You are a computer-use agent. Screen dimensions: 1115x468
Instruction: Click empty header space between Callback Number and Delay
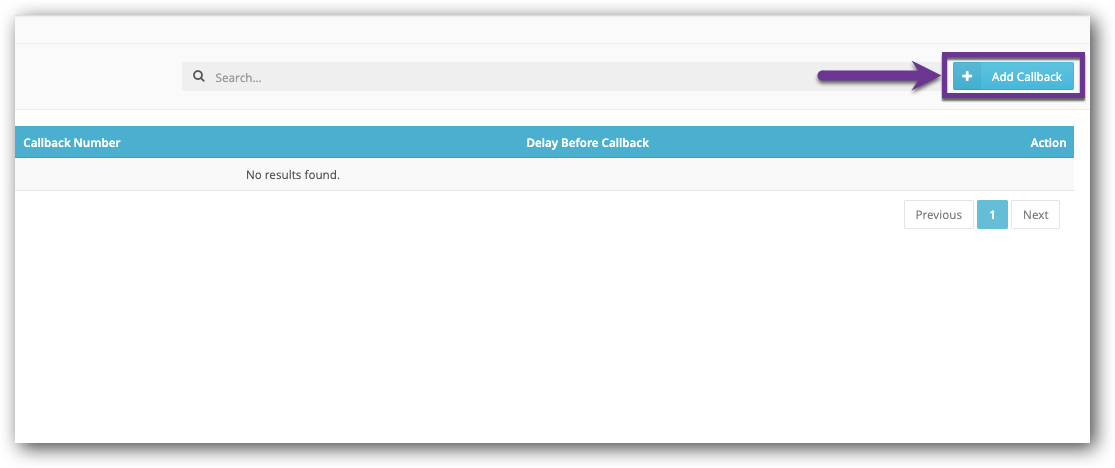pyautogui.click(x=320, y=143)
